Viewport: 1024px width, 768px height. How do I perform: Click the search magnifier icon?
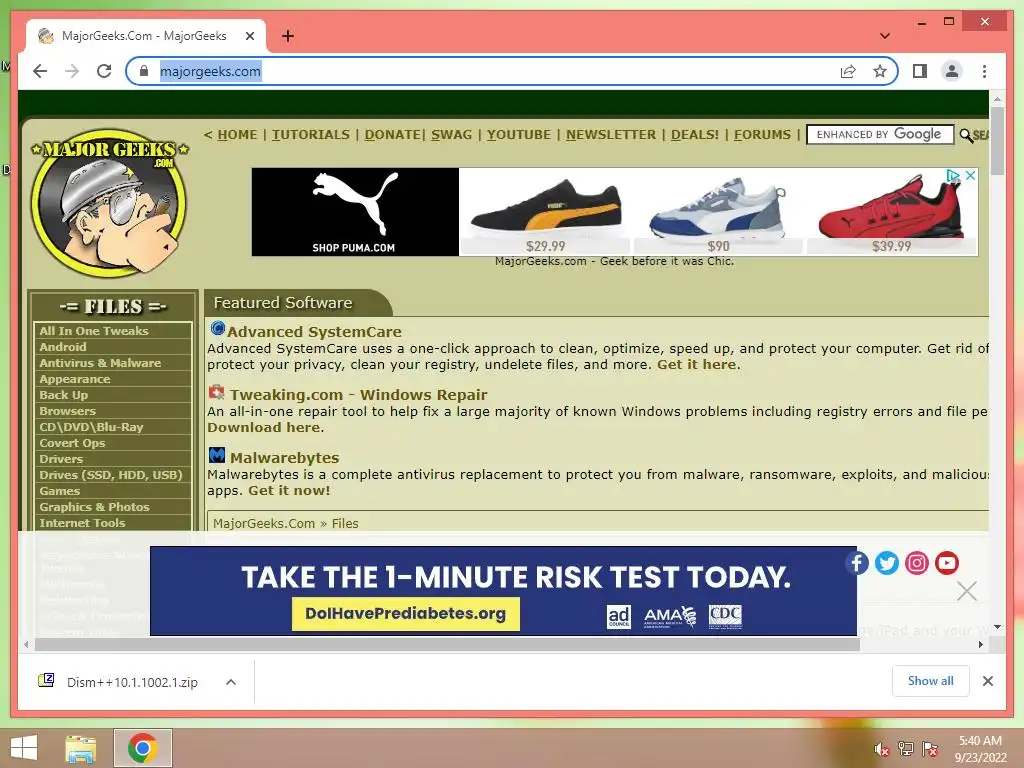(966, 135)
